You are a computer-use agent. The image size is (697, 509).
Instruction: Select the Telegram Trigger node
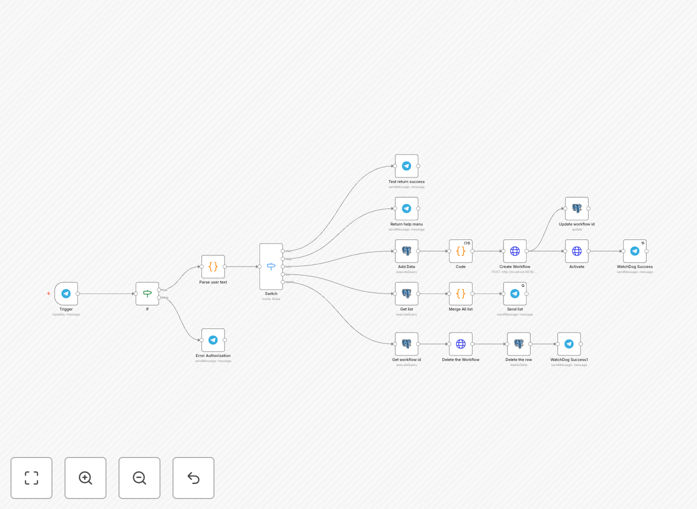click(x=66, y=293)
